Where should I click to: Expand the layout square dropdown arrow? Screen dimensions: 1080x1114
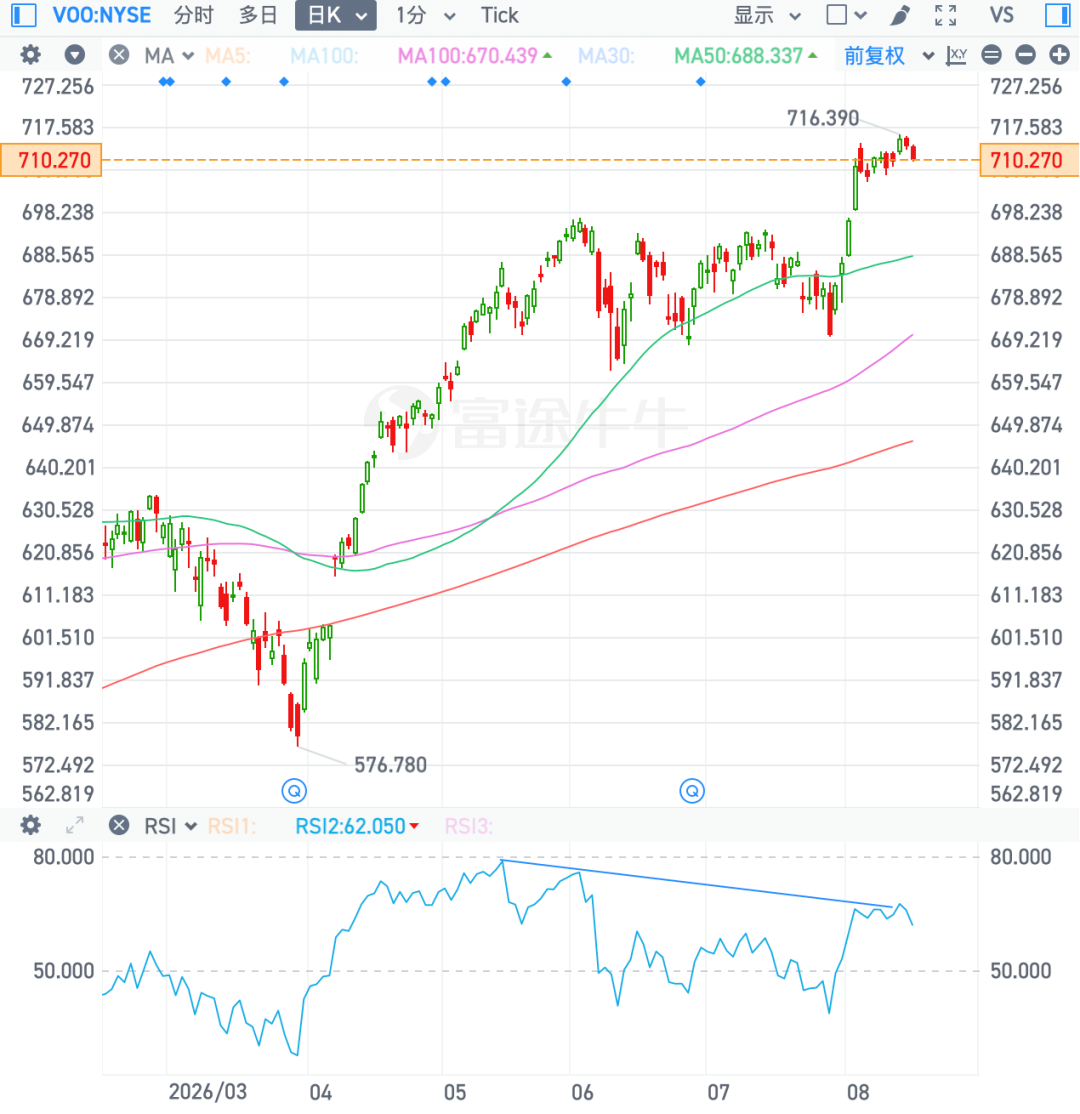click(860, 15)
